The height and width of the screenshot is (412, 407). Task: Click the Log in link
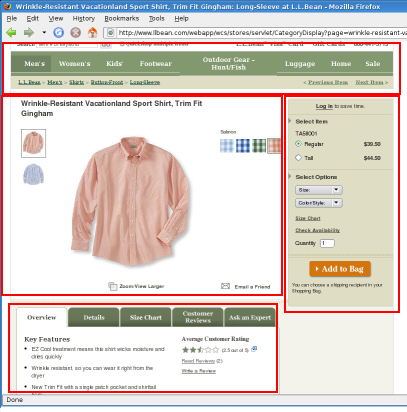pos(324,106)
